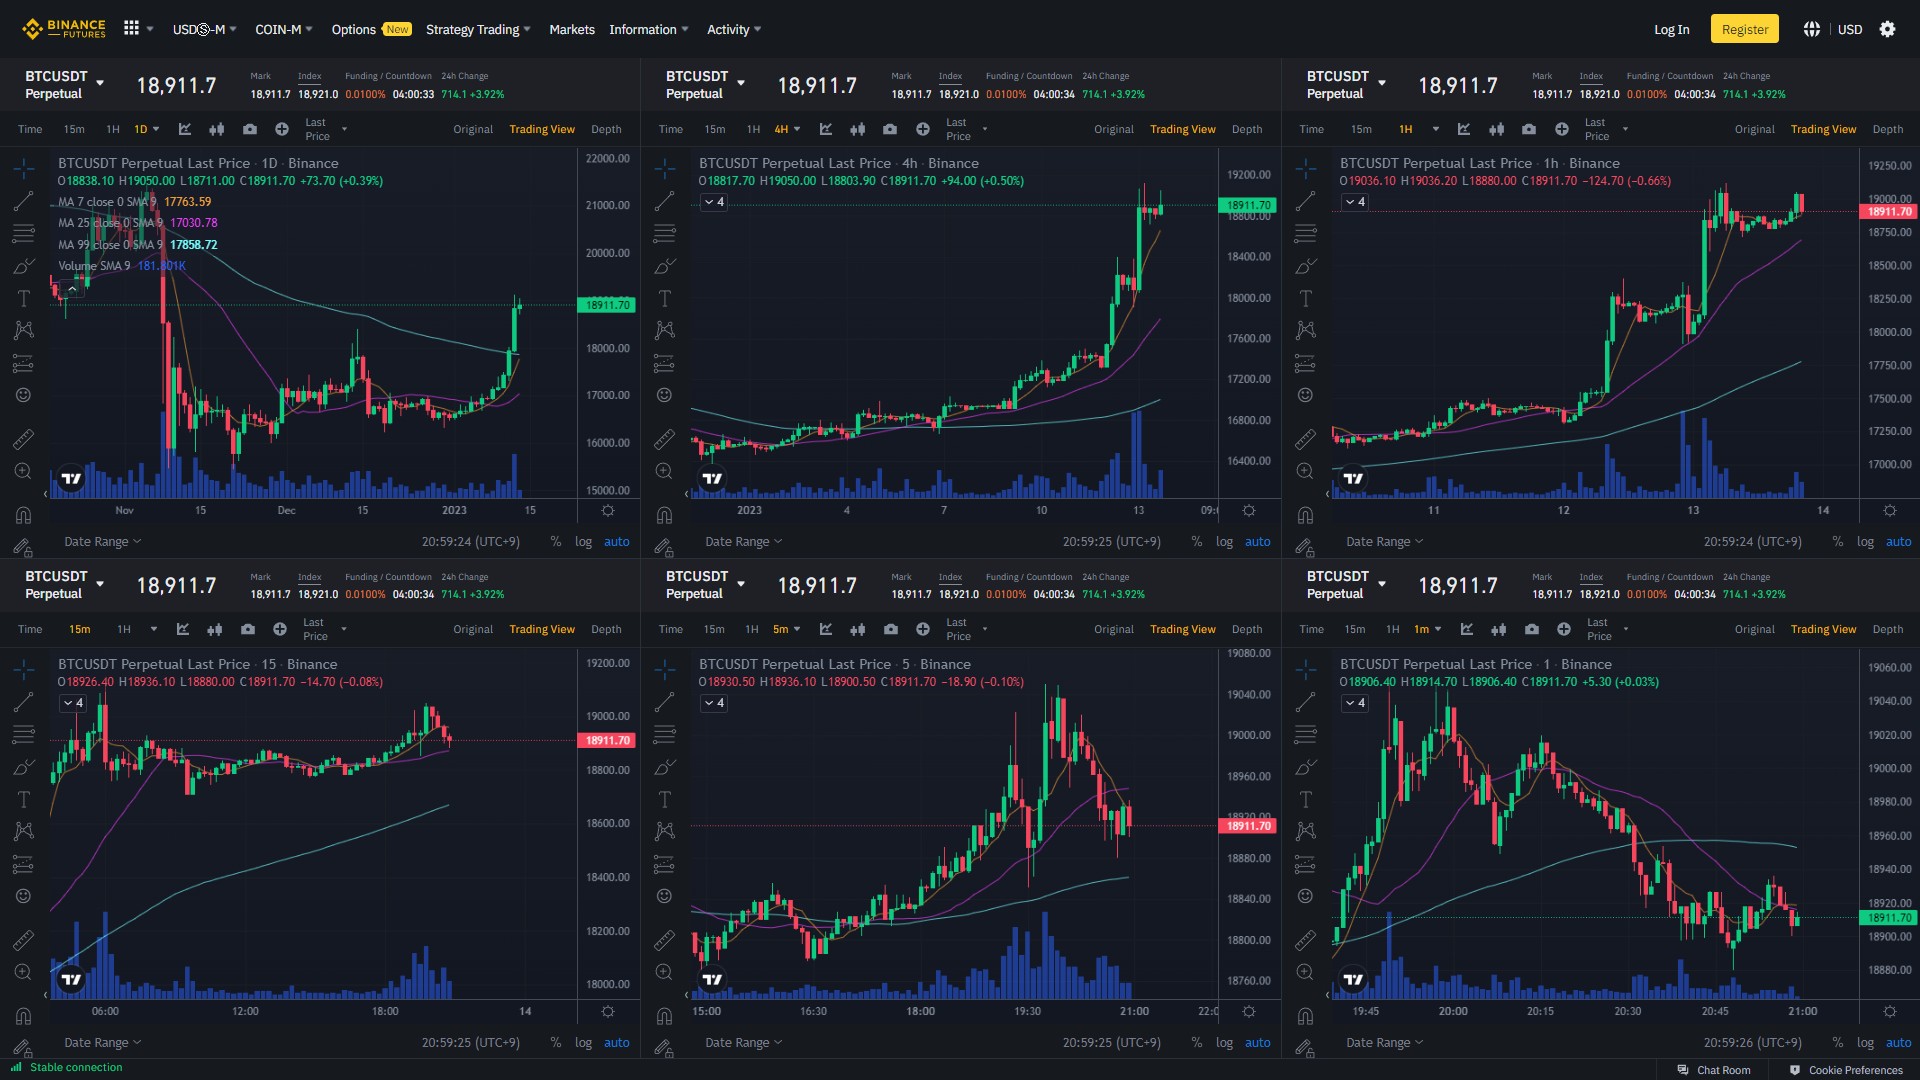Open Date Range dropdown under 1D chart

pyautogui.click(x=103, y=541)
